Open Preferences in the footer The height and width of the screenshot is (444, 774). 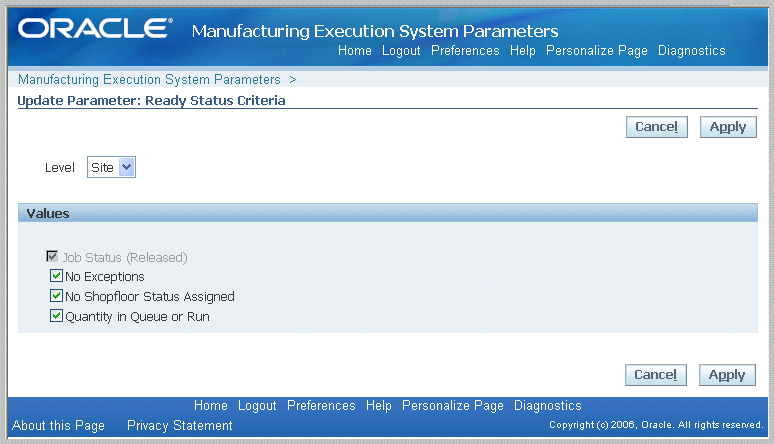(321, 405)
